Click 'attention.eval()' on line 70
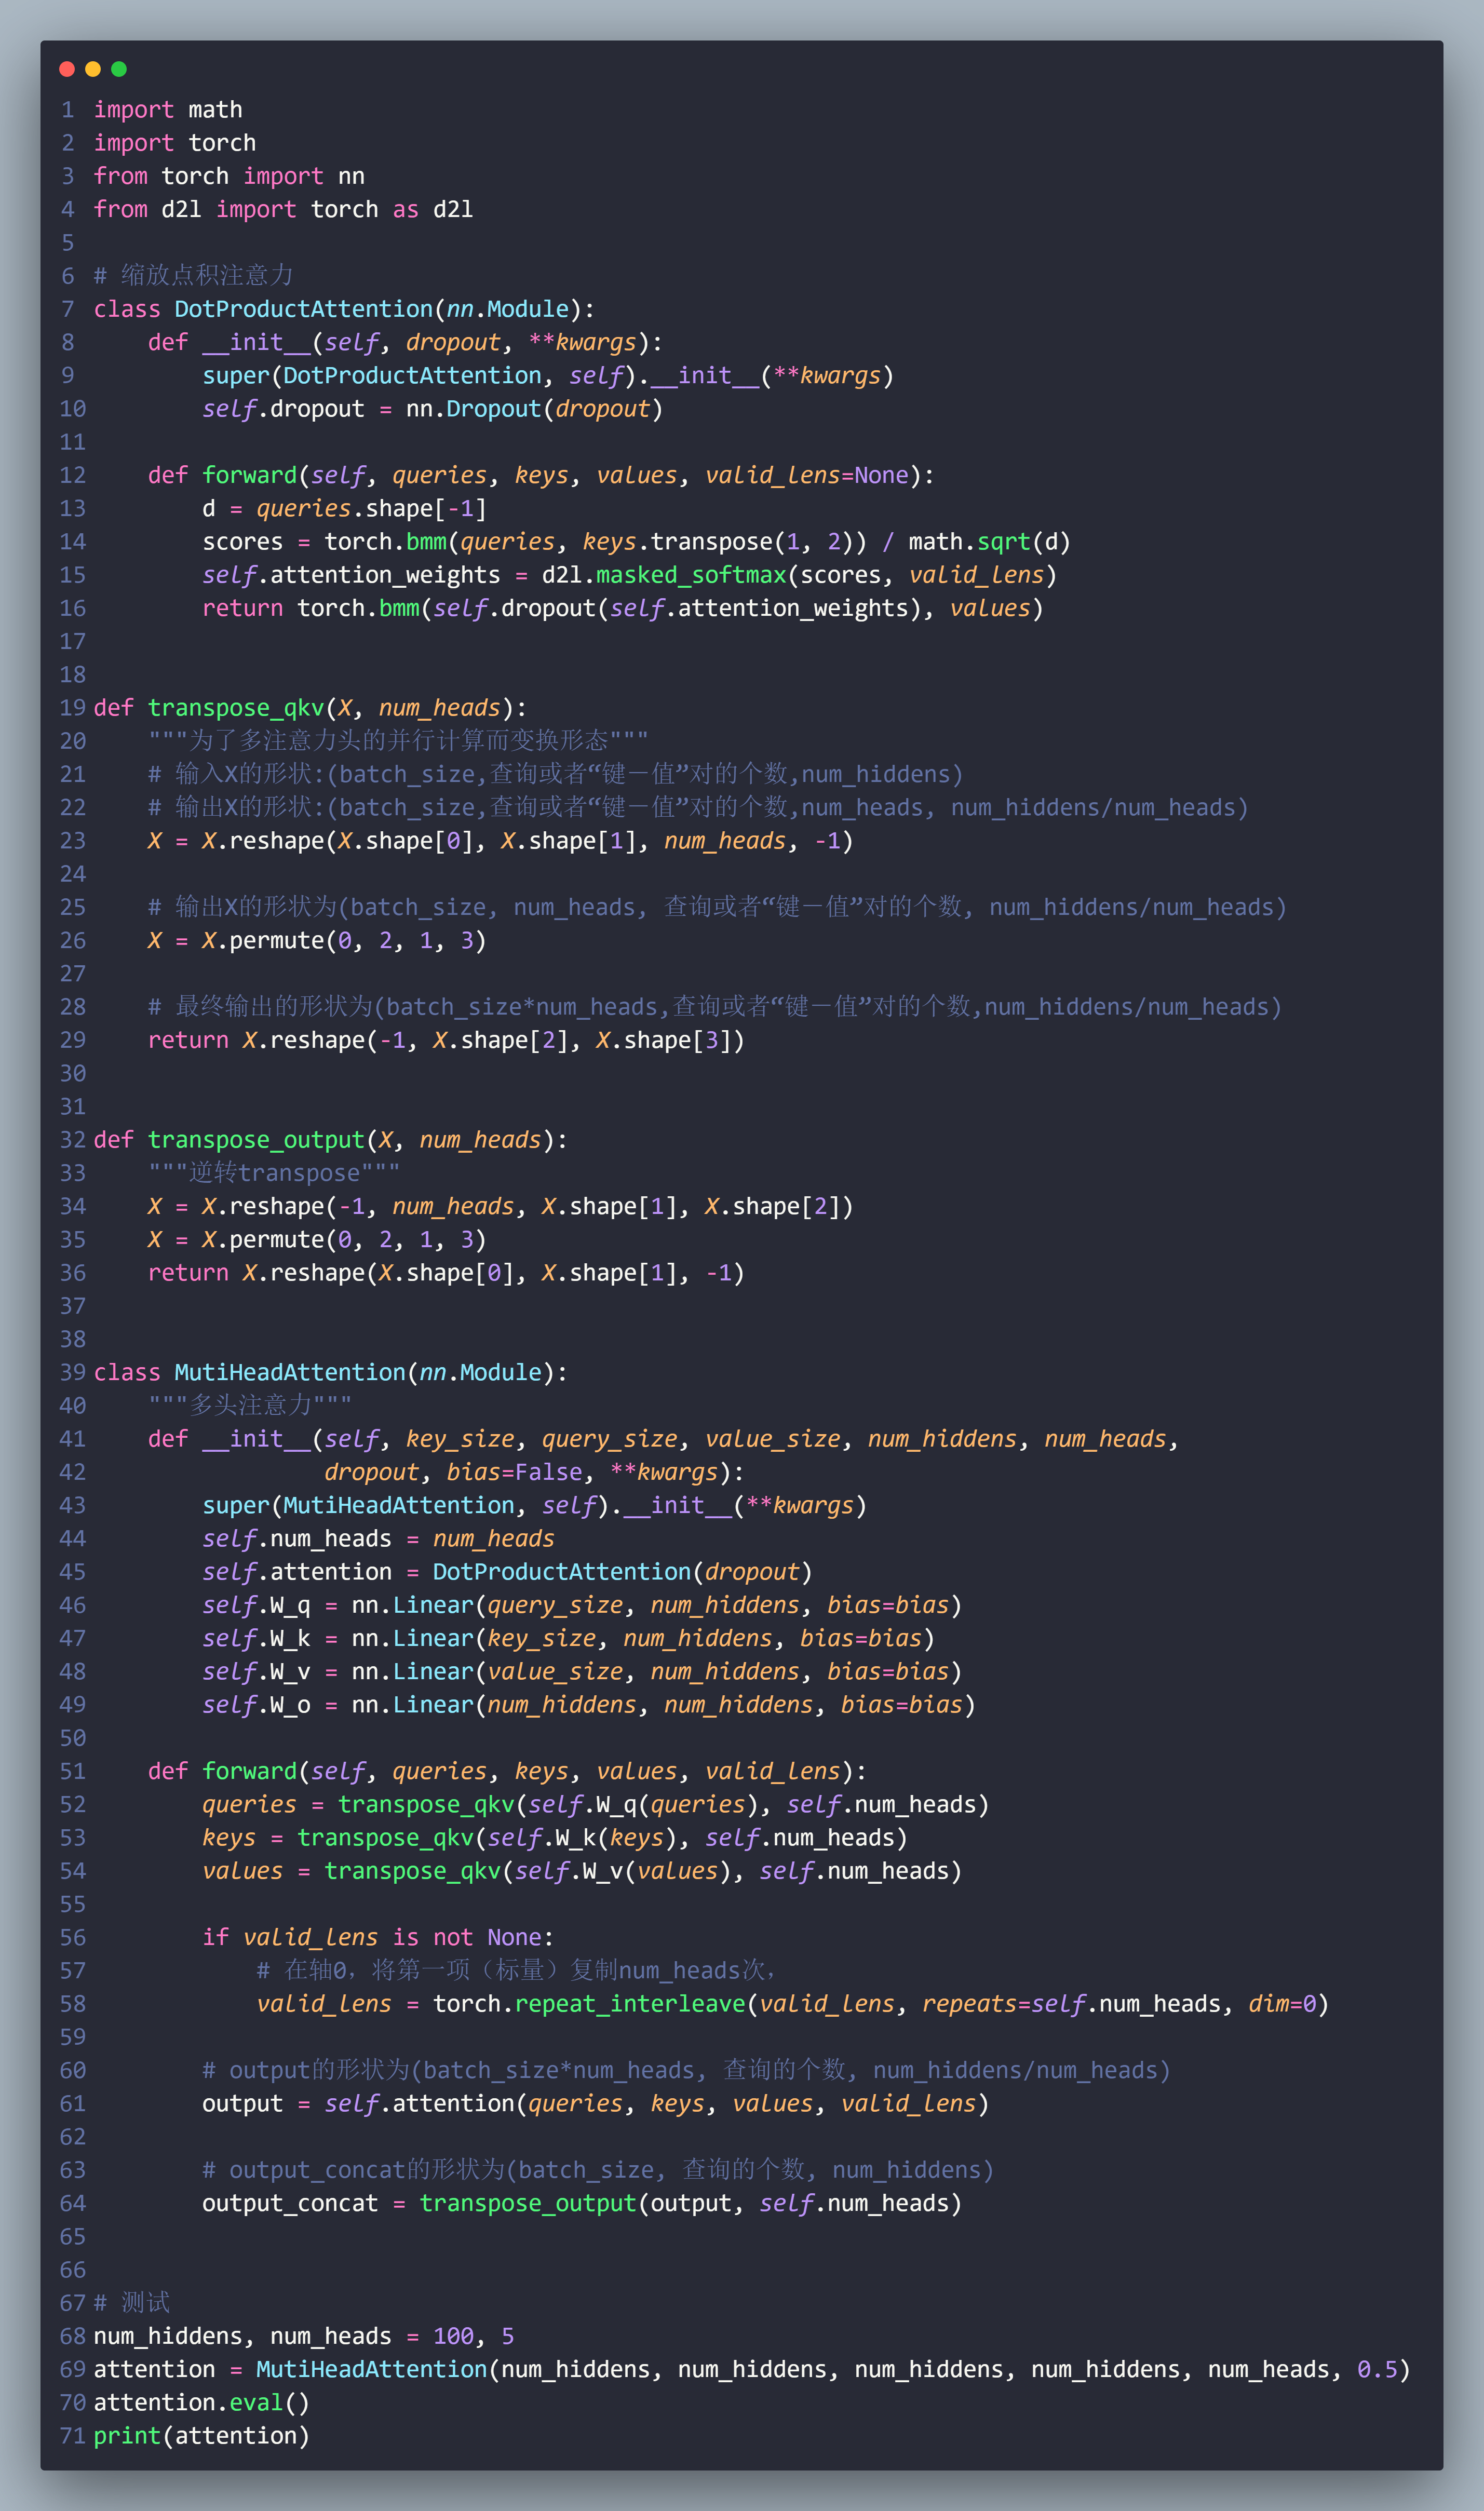 pos(201,2403)
